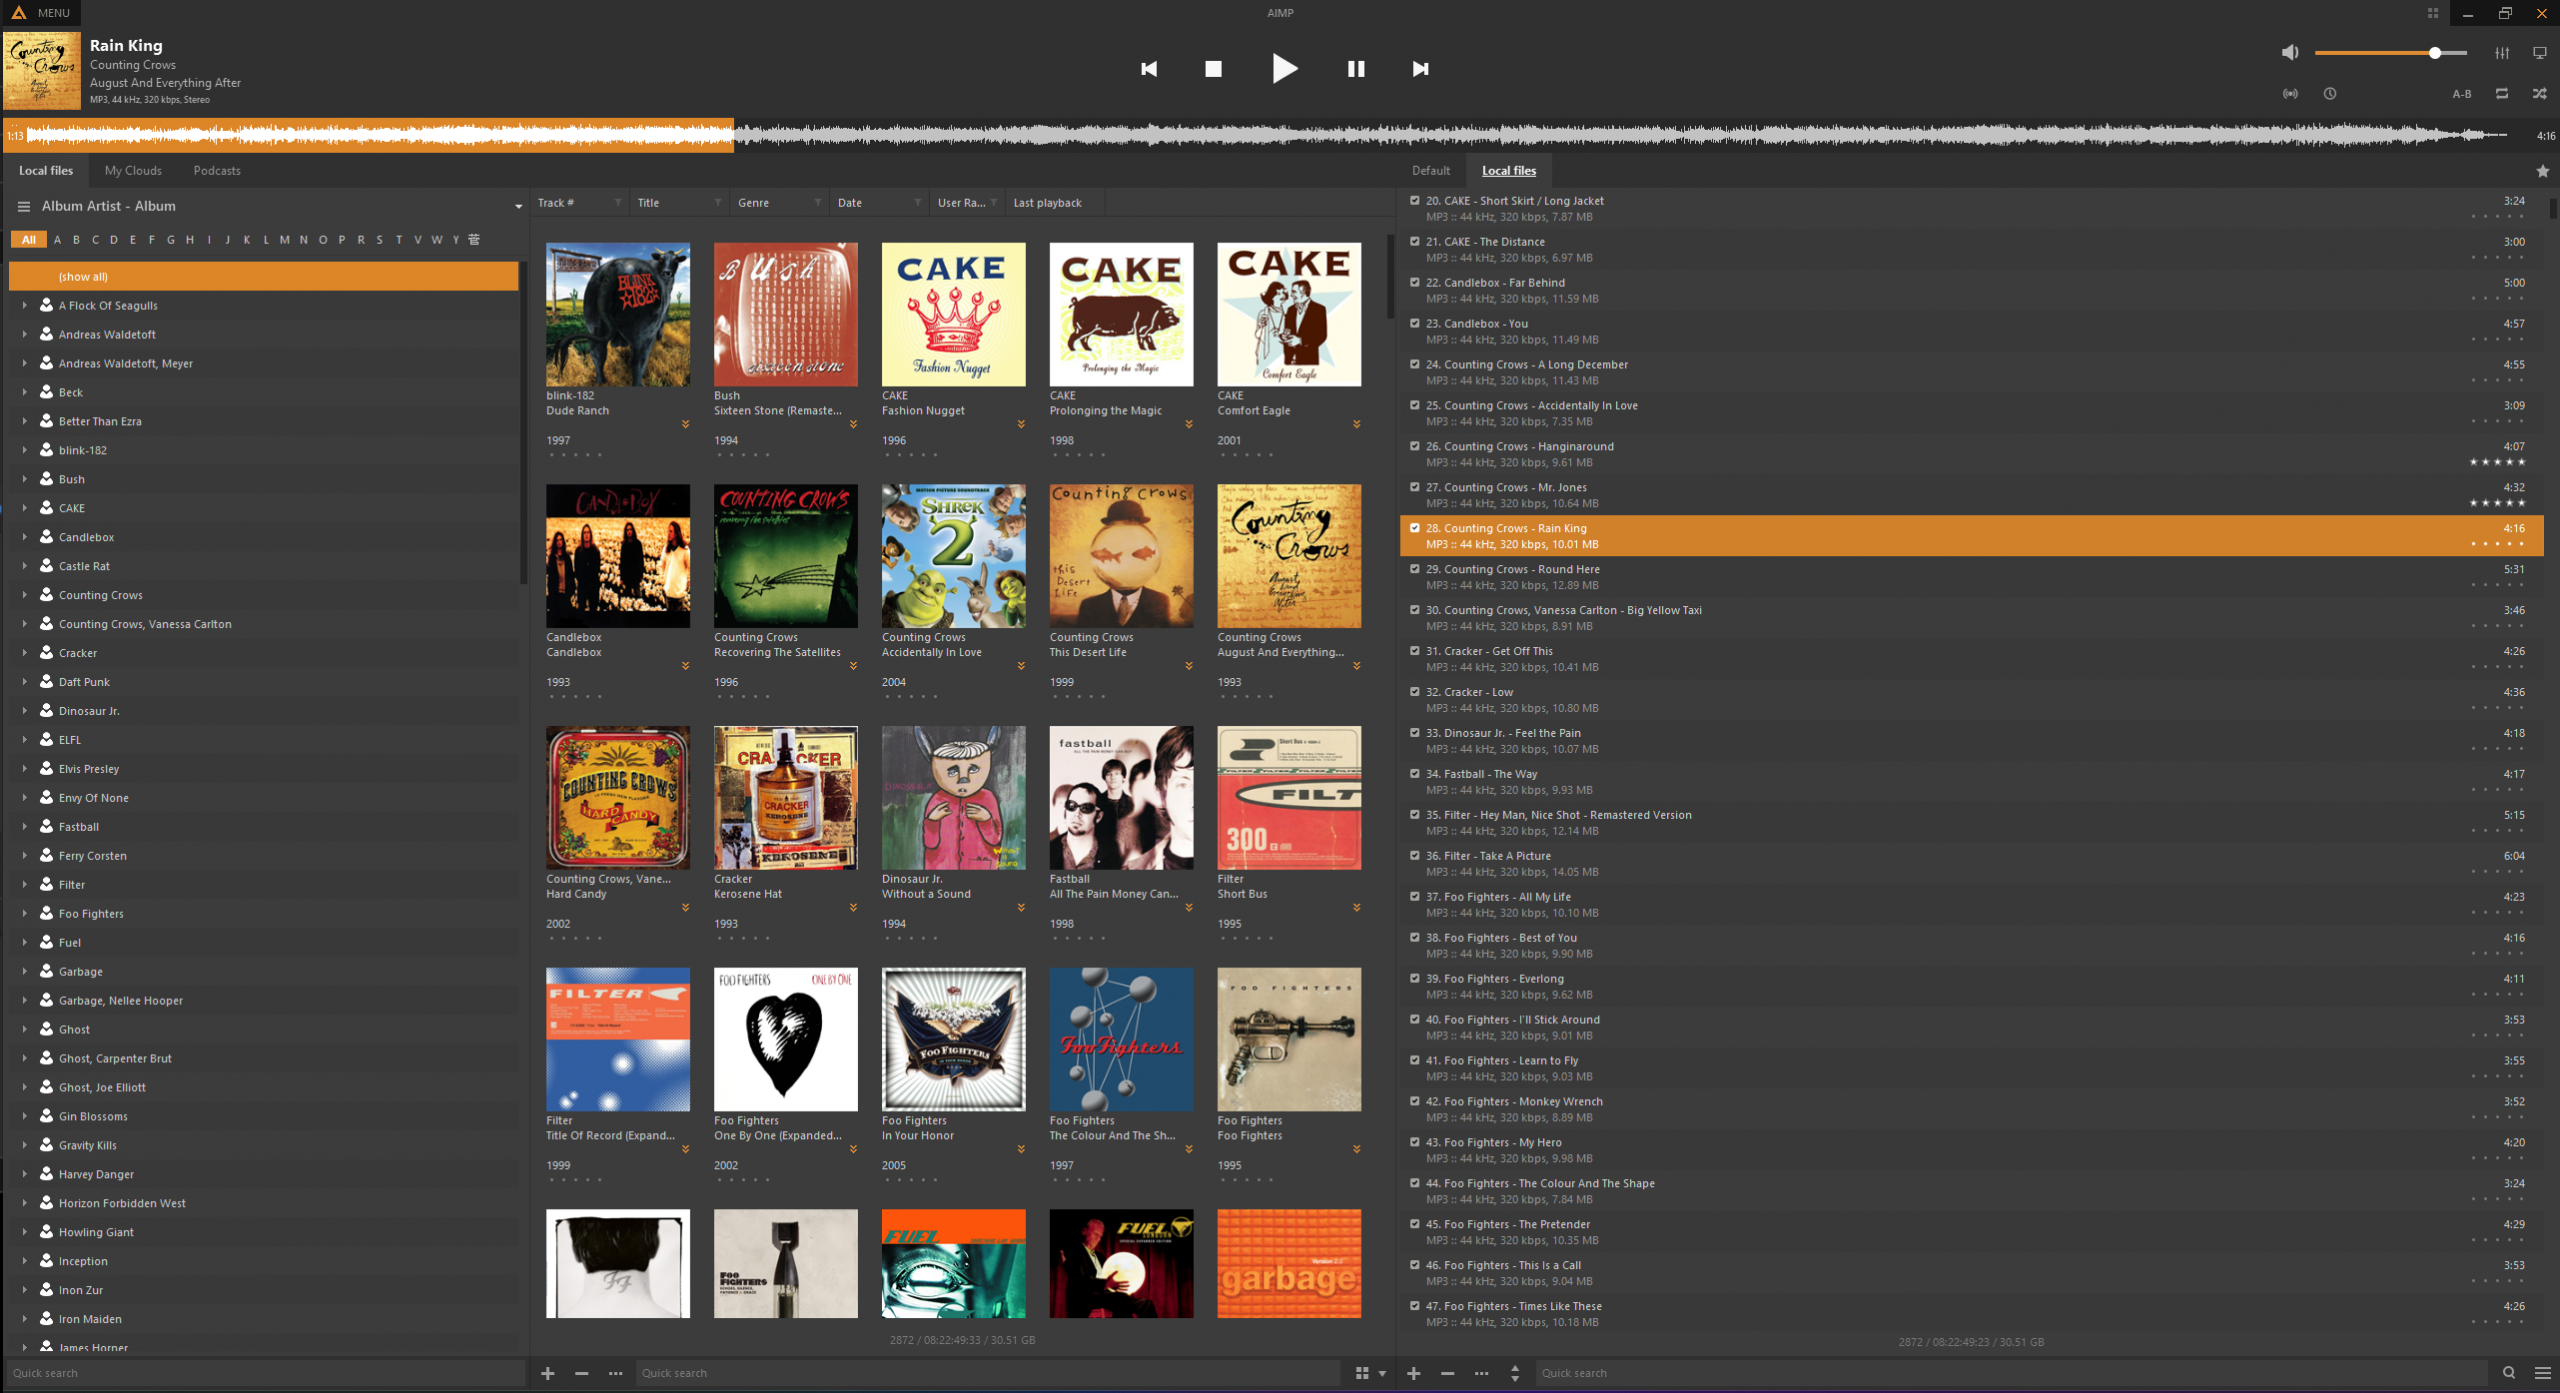This screenshot has height=1393, width=2560.
Task: Open internet radio capture icon
Action: click(x=2290, y=93)
